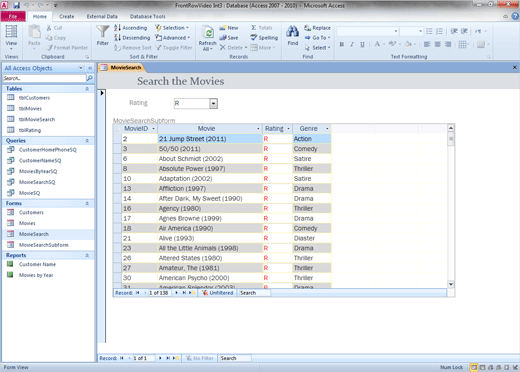This screenshot has width=520, height=372.
Task: Click the navigation pane Search field
Action: tap(44, 78)
